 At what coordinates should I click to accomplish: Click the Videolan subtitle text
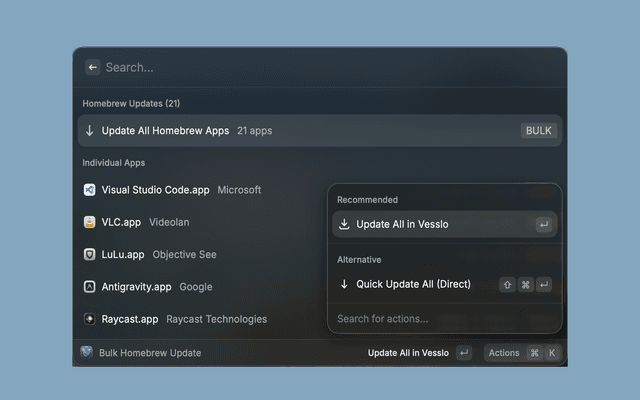[x=169, y=222]
